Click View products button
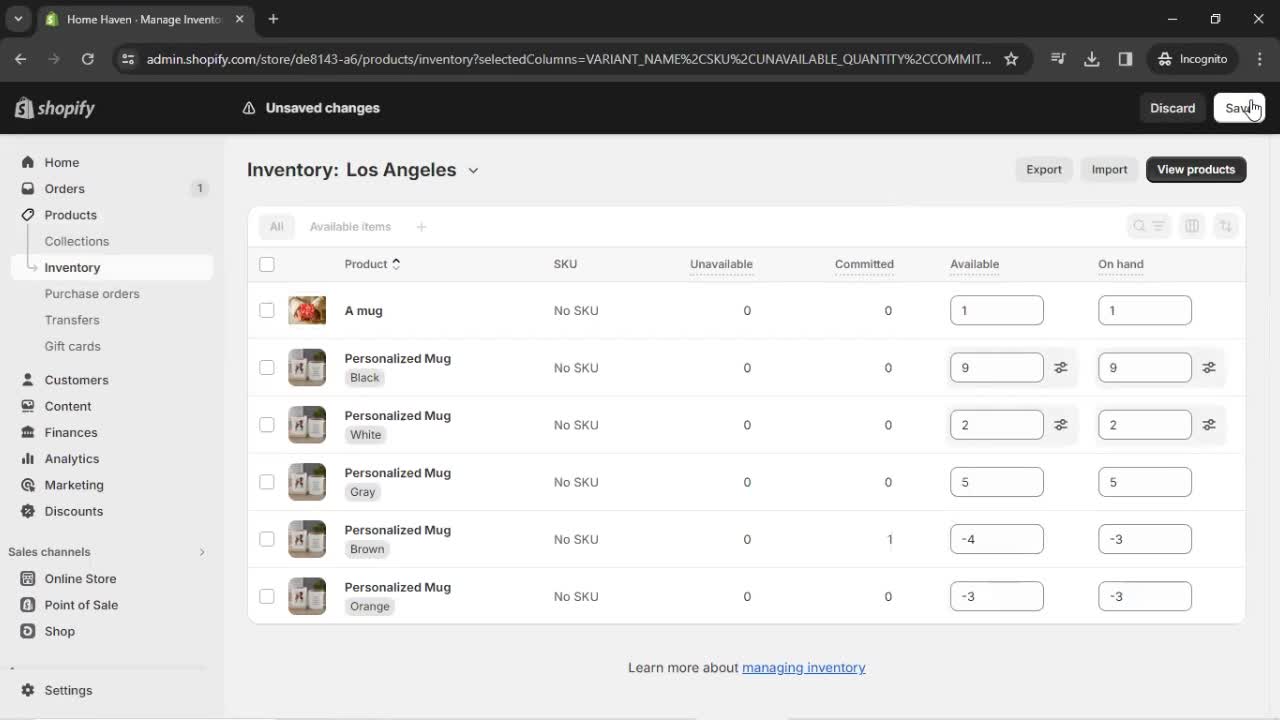 1196,169
